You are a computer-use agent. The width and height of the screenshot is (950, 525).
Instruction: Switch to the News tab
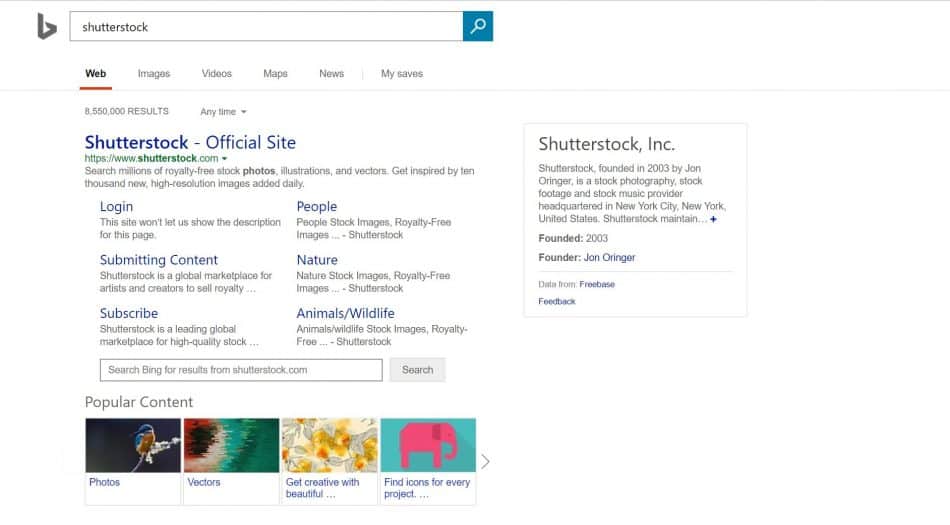331,73
